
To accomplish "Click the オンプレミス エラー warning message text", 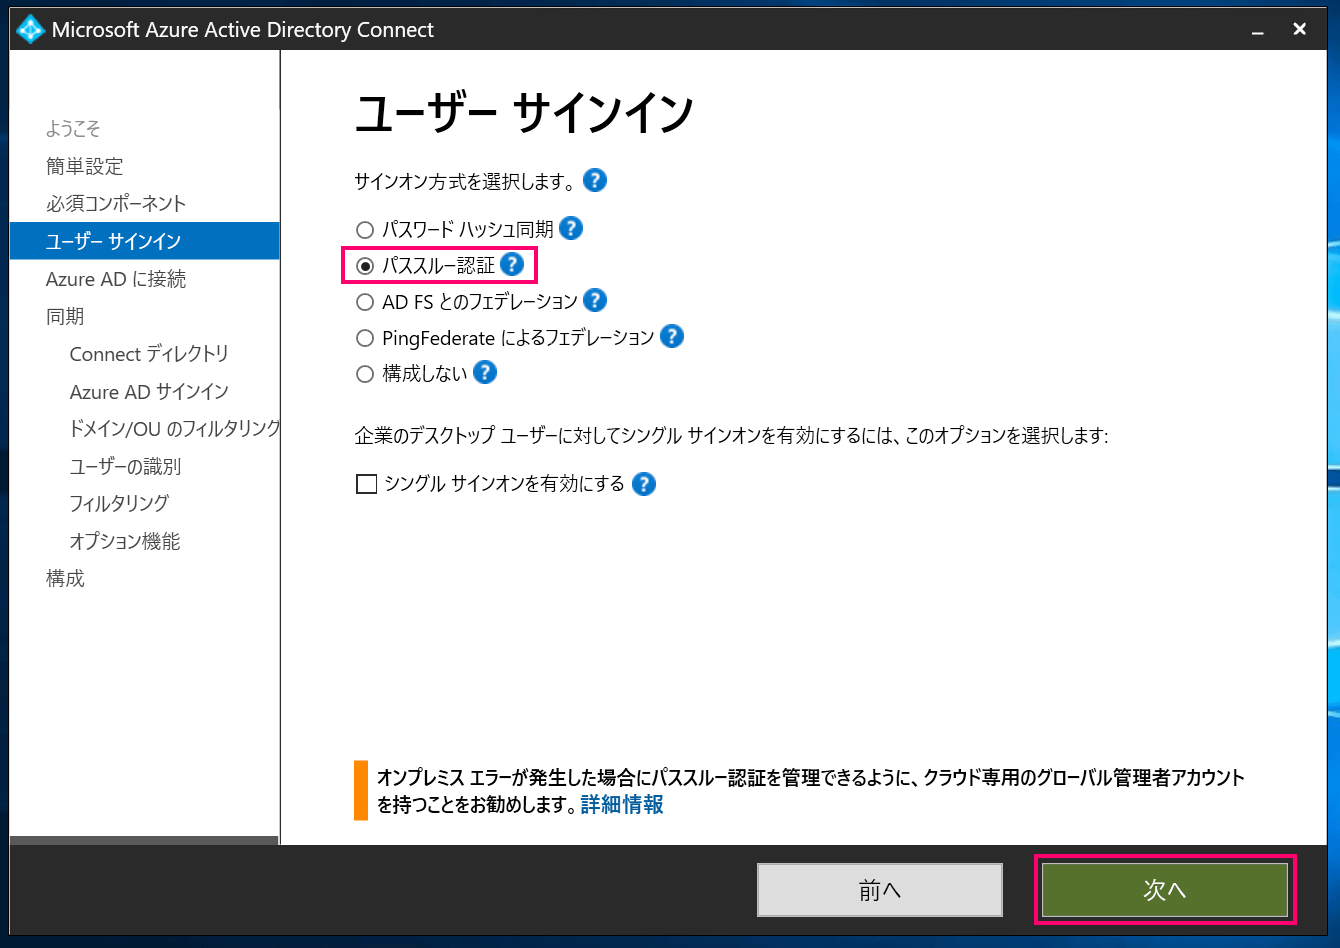I will [x=811, y=790].
